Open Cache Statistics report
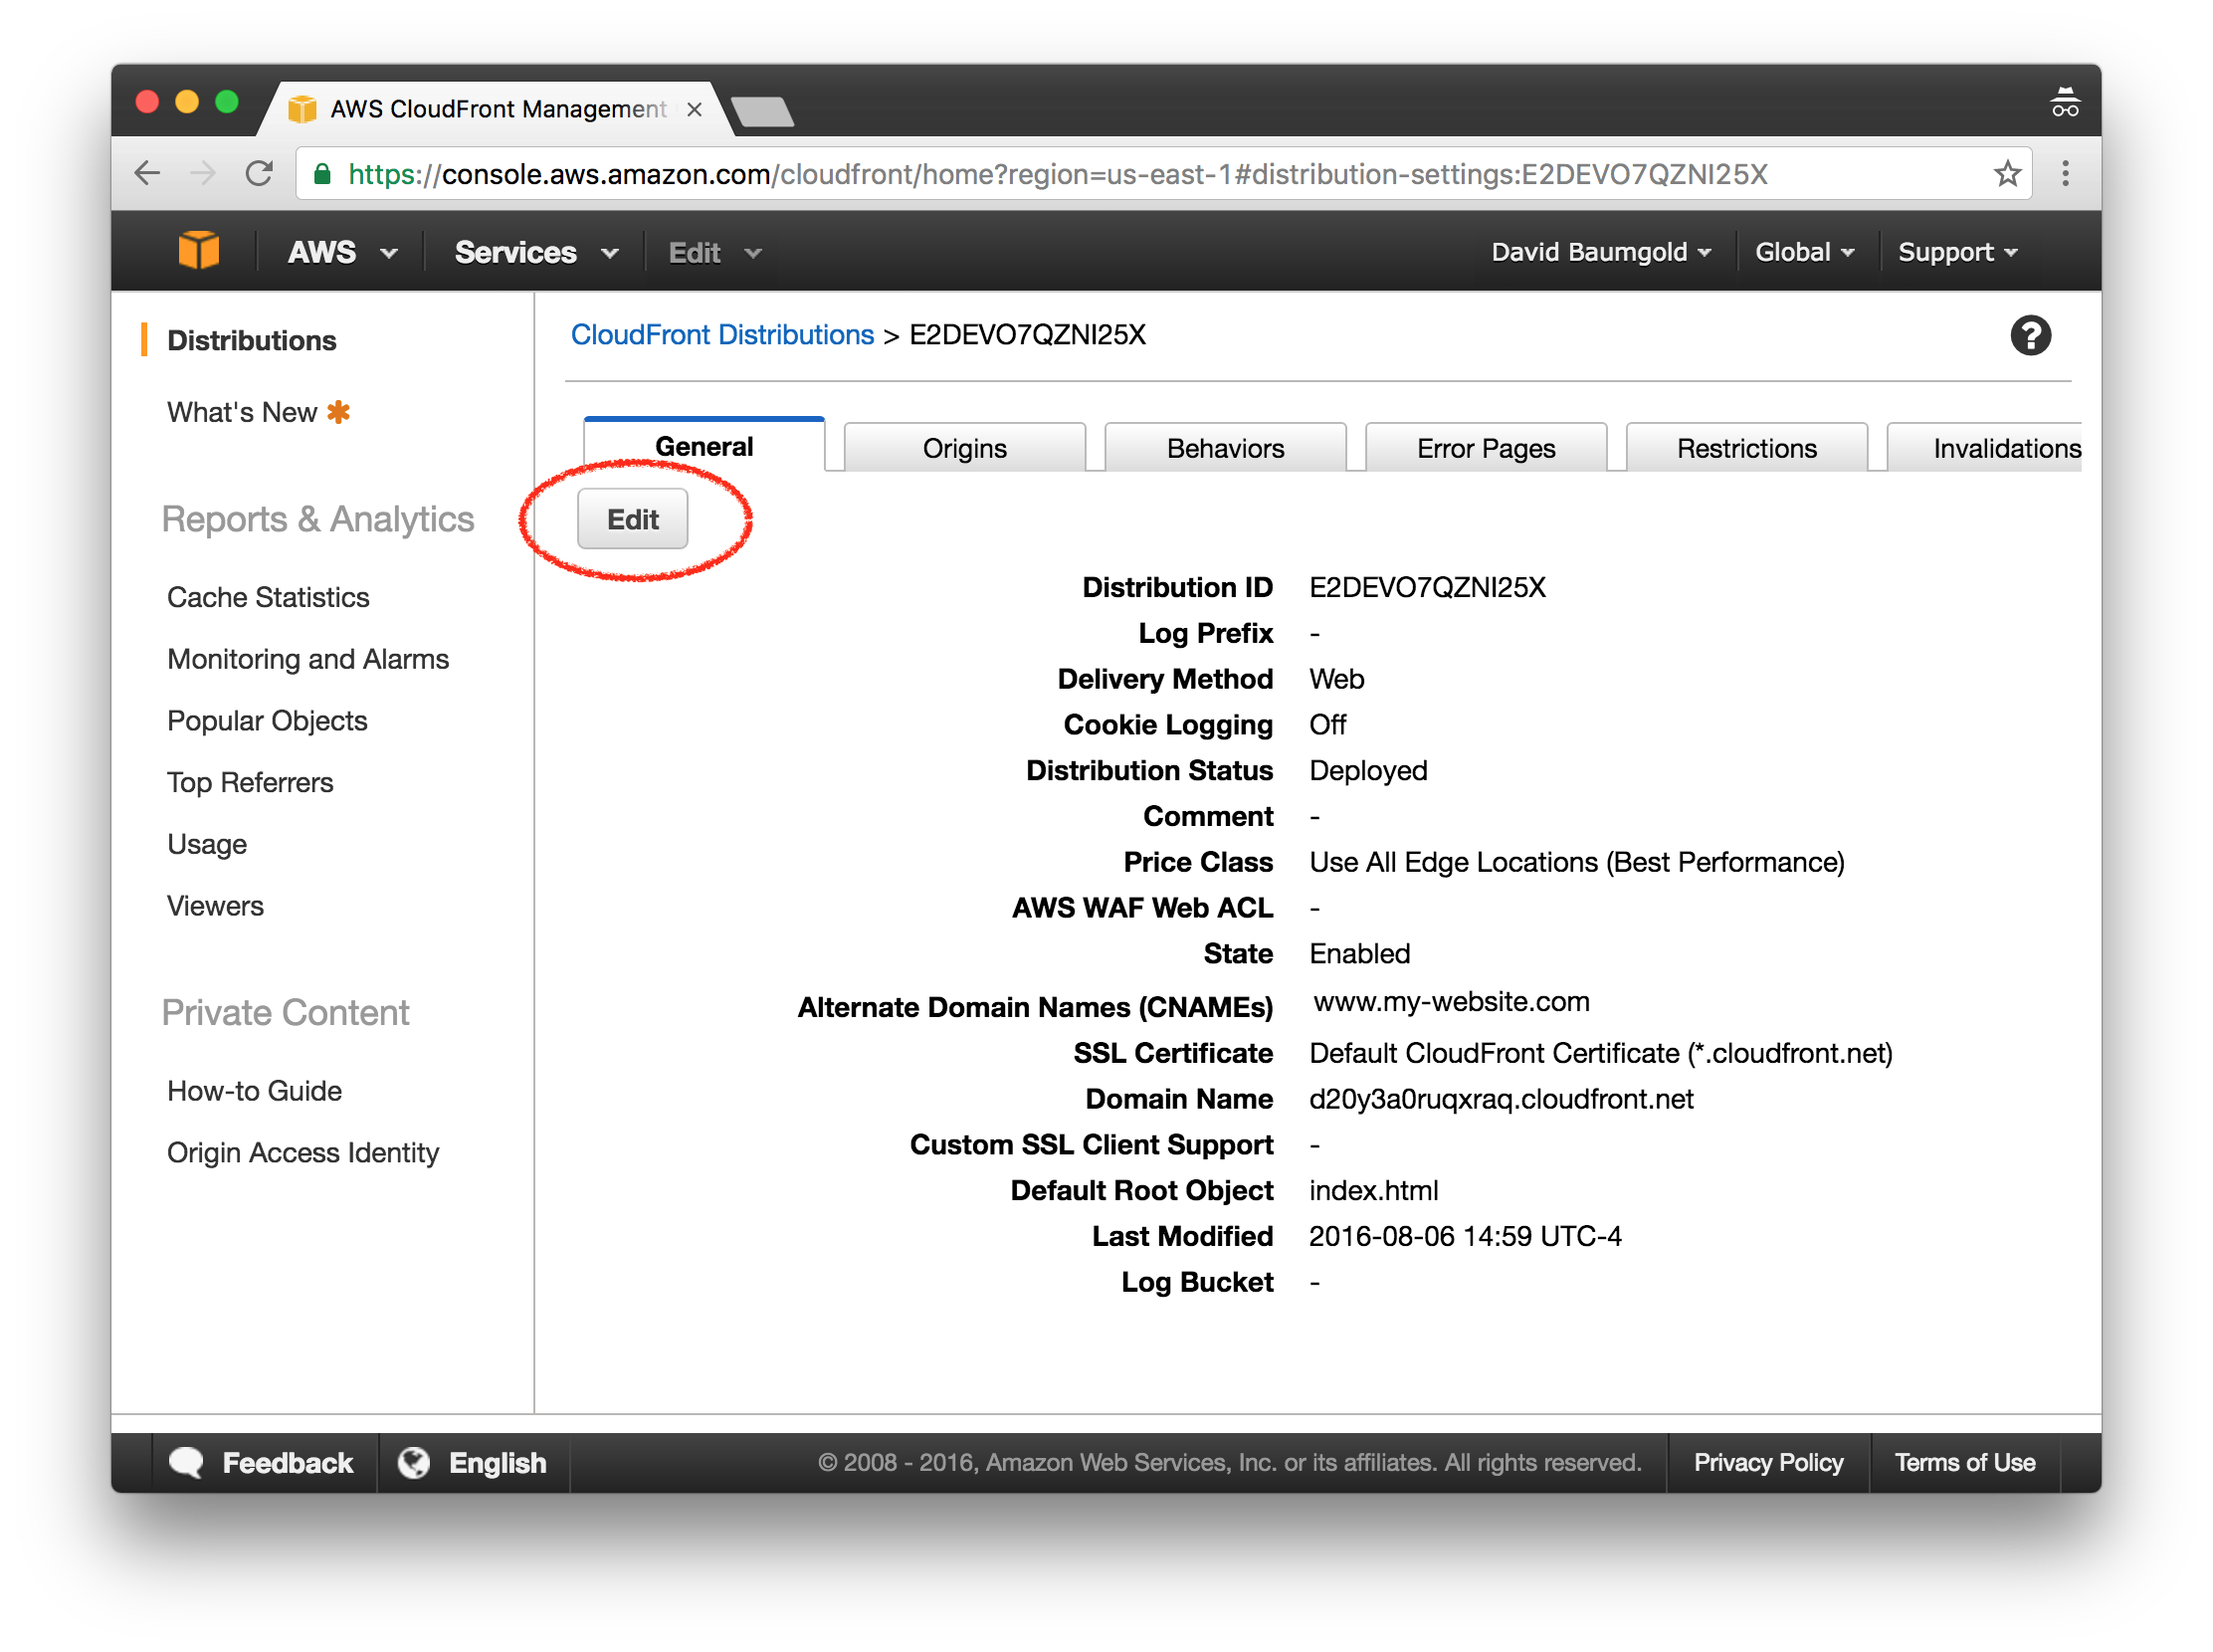The height and width of the screenshot is (1652, 2213). click(x=268, y=597)
